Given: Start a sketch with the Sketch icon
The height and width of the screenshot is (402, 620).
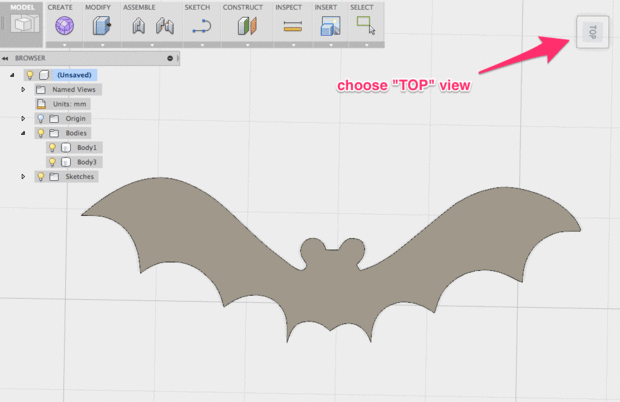Looking at the screenshot, I should (202, 26).
